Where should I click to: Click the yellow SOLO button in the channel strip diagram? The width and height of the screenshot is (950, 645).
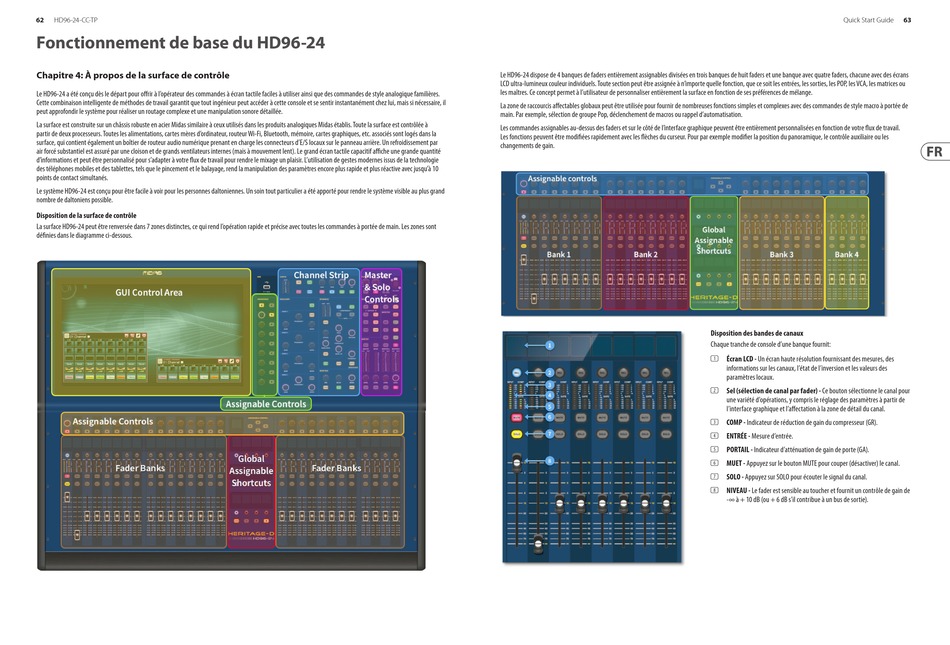coord(517,434)
